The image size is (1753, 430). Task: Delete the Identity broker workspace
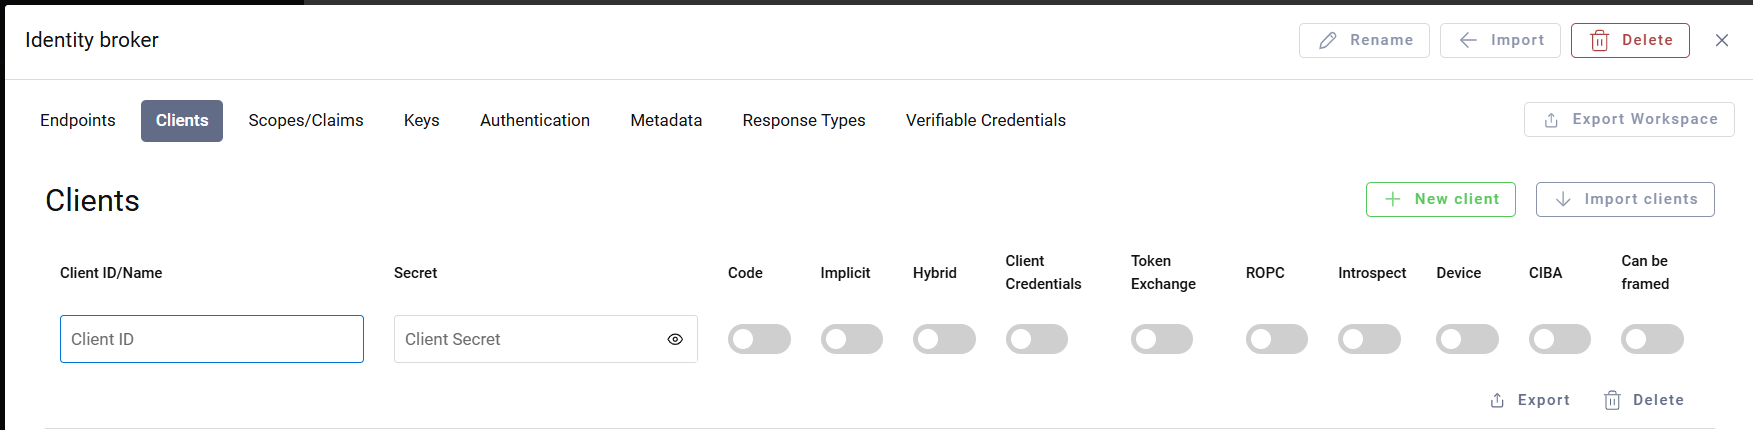click(1630, 40)
